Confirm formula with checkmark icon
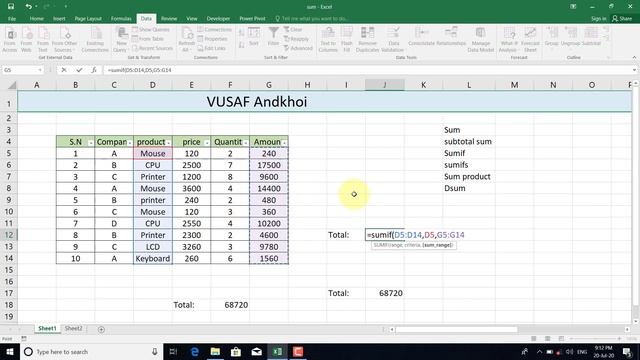Image resolution: width=640 pixels, height=360 pixels. [79, 70]
